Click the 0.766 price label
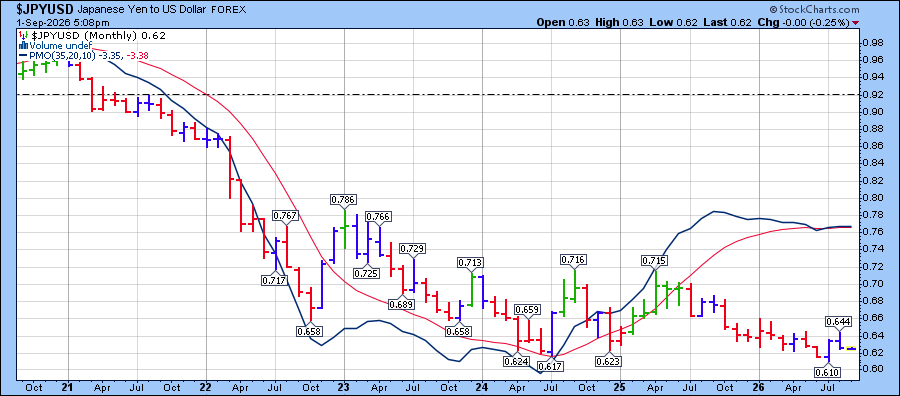900x396 pixels. point(379,216)
